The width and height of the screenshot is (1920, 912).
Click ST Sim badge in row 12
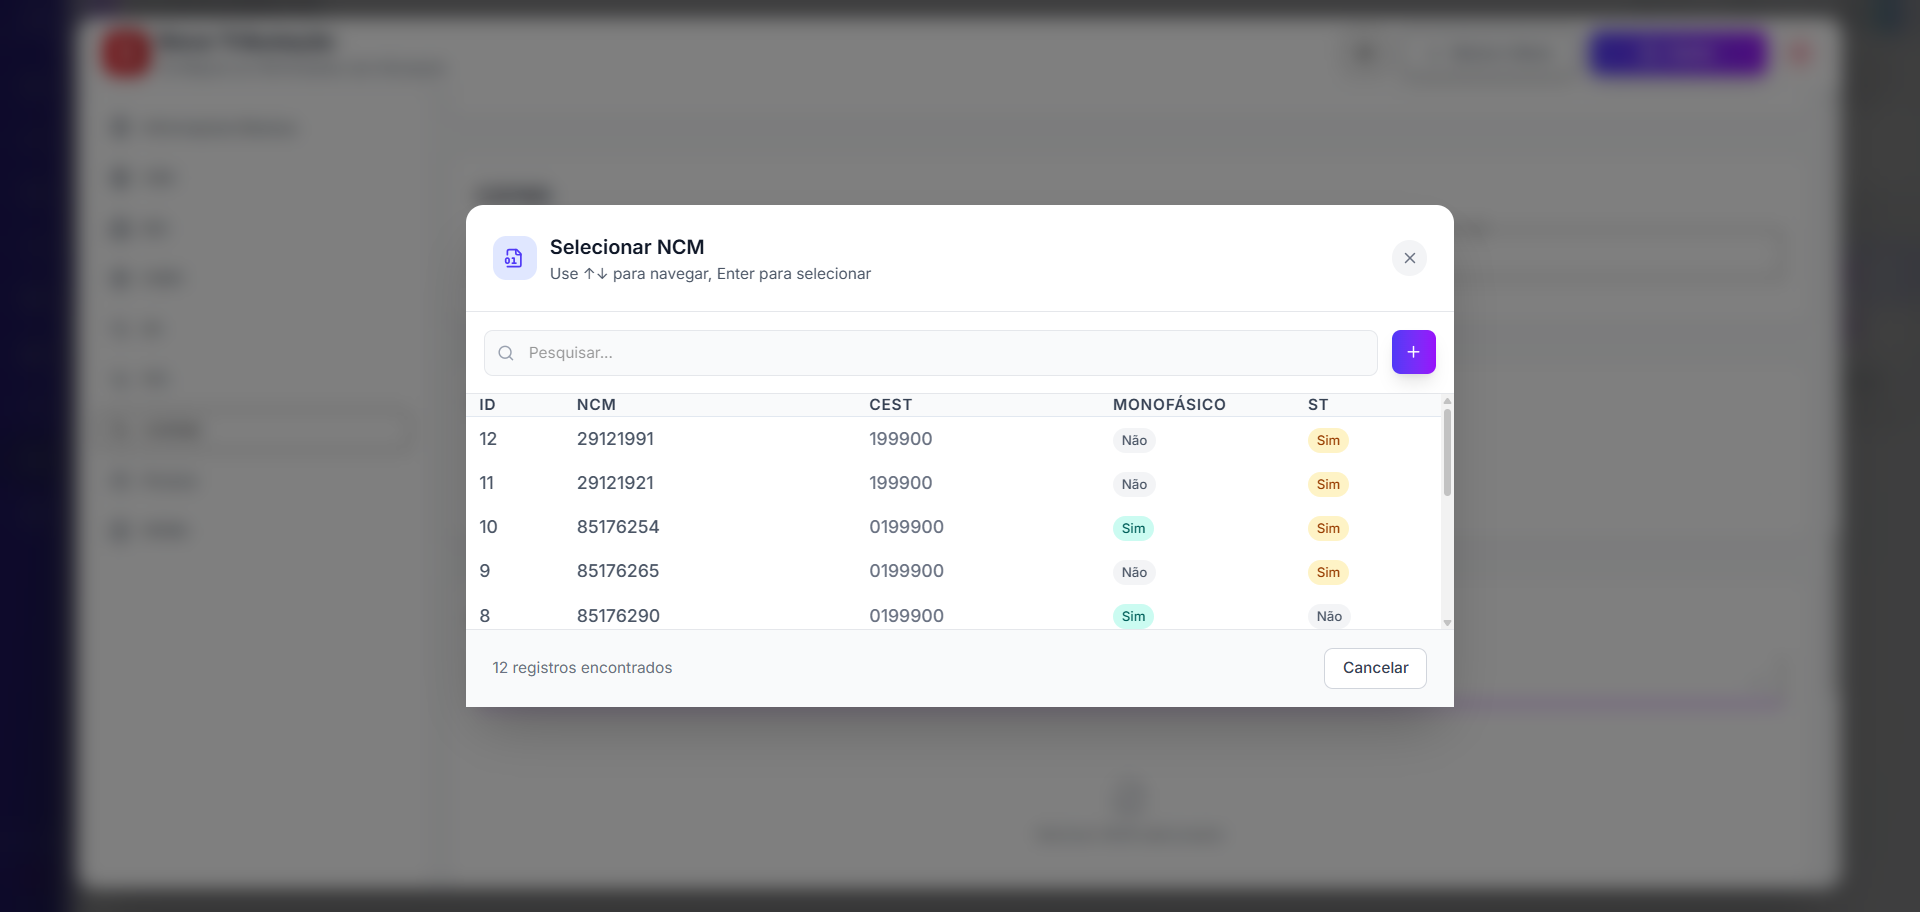(x=1328, y=440)
